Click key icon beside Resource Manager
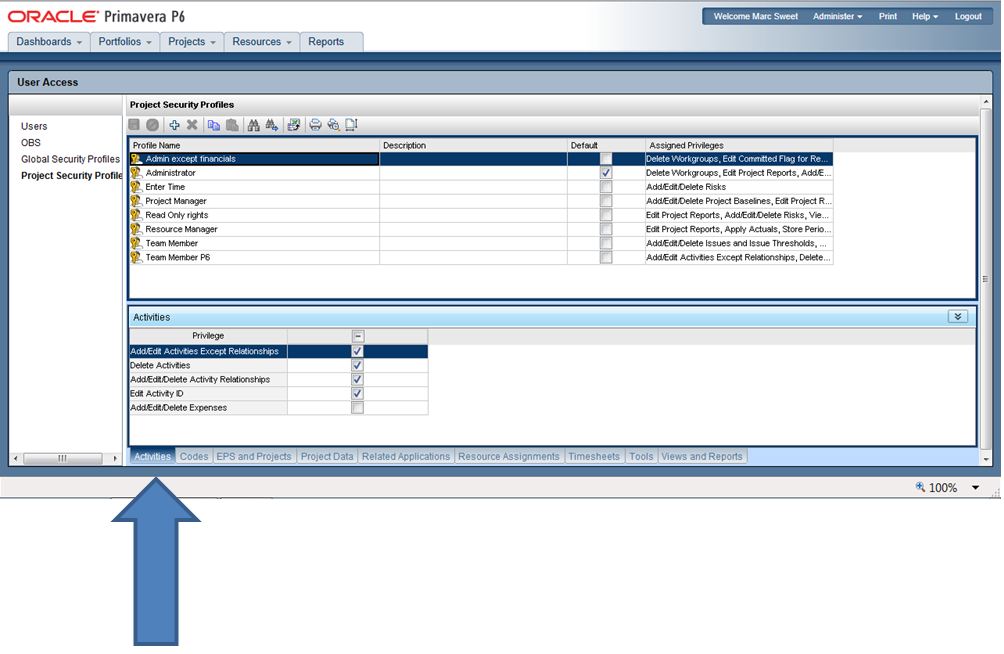The height and width of the screenshot is (654, 1004). point(136,229)
